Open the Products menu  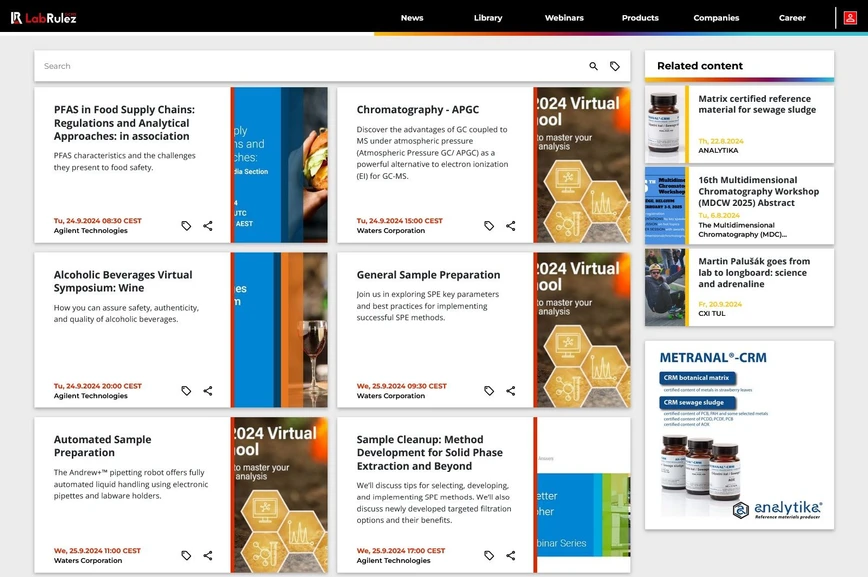pyautogui.click(x=640, y=18)
